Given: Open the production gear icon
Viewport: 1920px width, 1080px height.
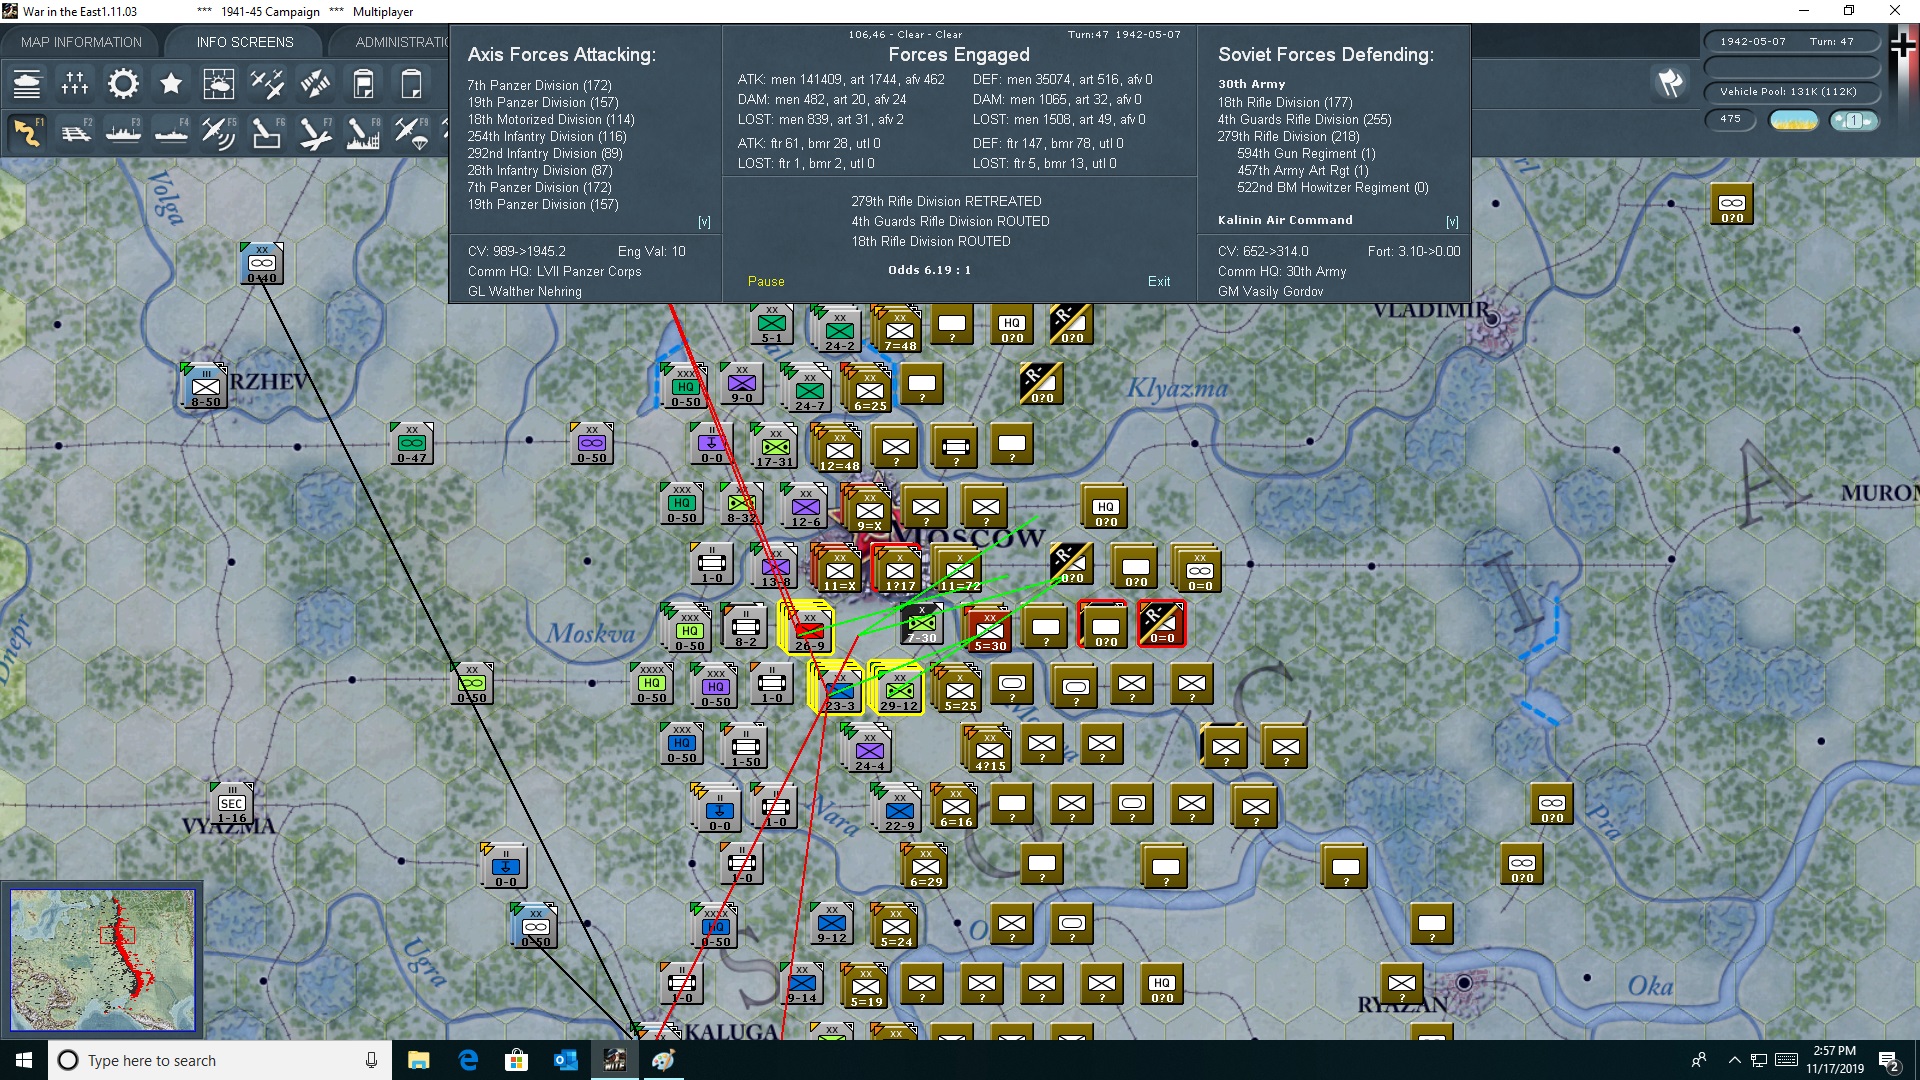Looking at the screenshot, I should (x=123, y=84).
